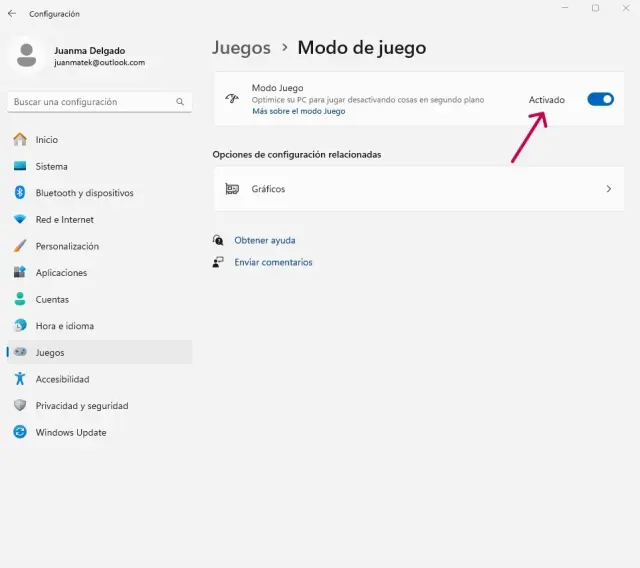Click the Windows Update icon
640x568 pixels.
point(20,432)
